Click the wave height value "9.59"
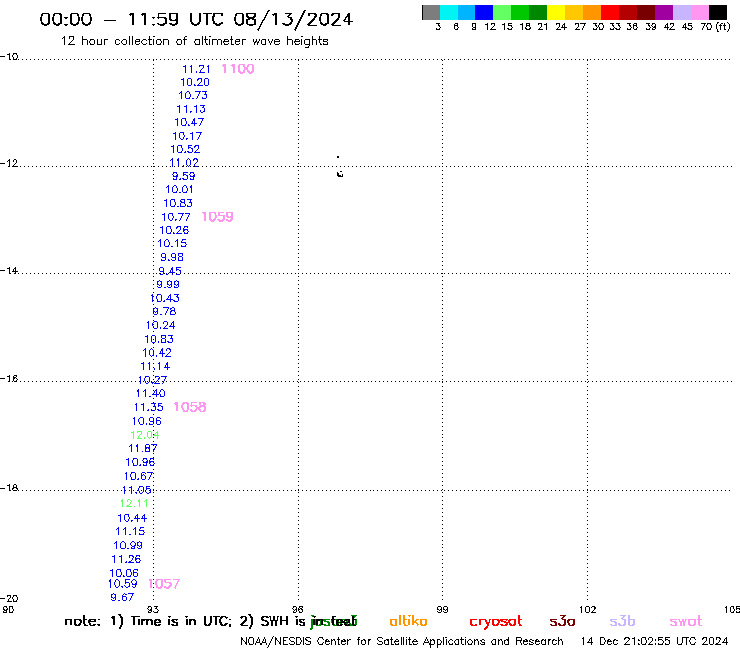 [184, 176]
